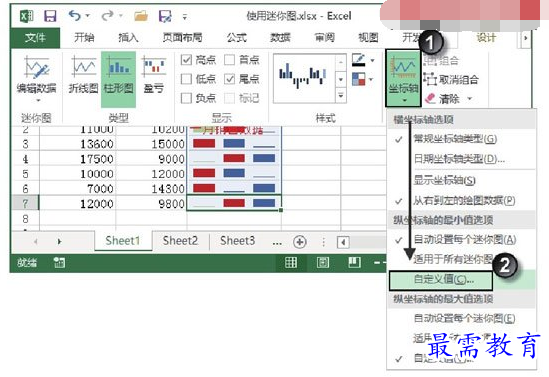Toggle the 负点 checkbox

pos(186,98)
